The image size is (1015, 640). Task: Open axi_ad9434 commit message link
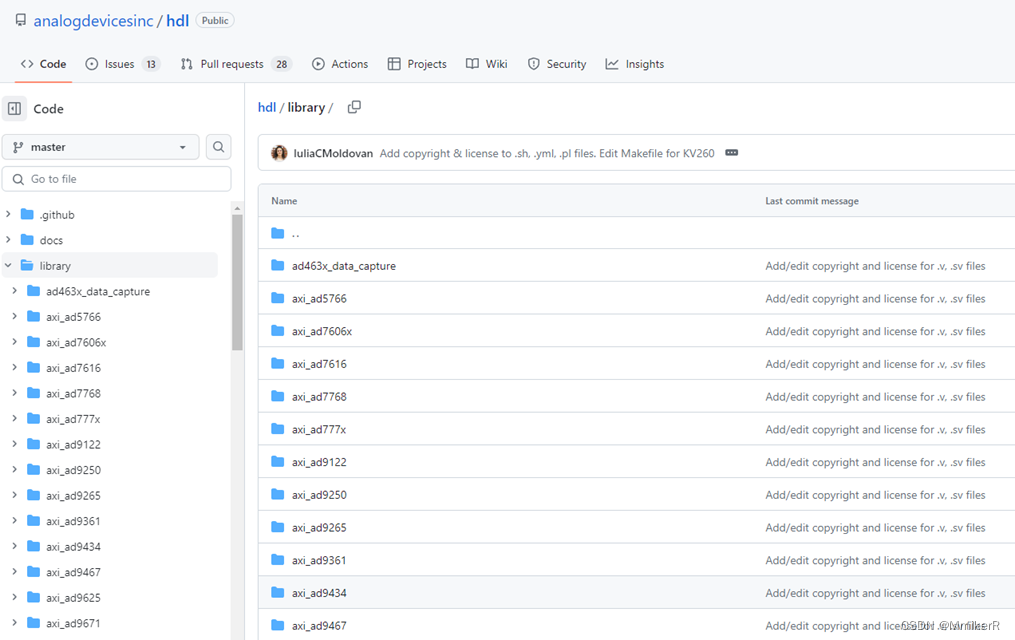click(875, 593)
